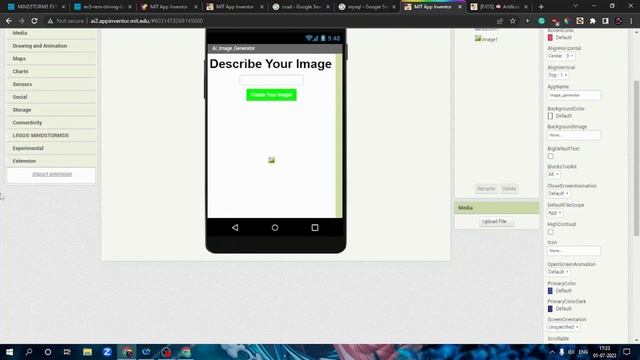Screen dimensions: 640x360
Task: Go back using the browser back arrow
Action: 9,21
